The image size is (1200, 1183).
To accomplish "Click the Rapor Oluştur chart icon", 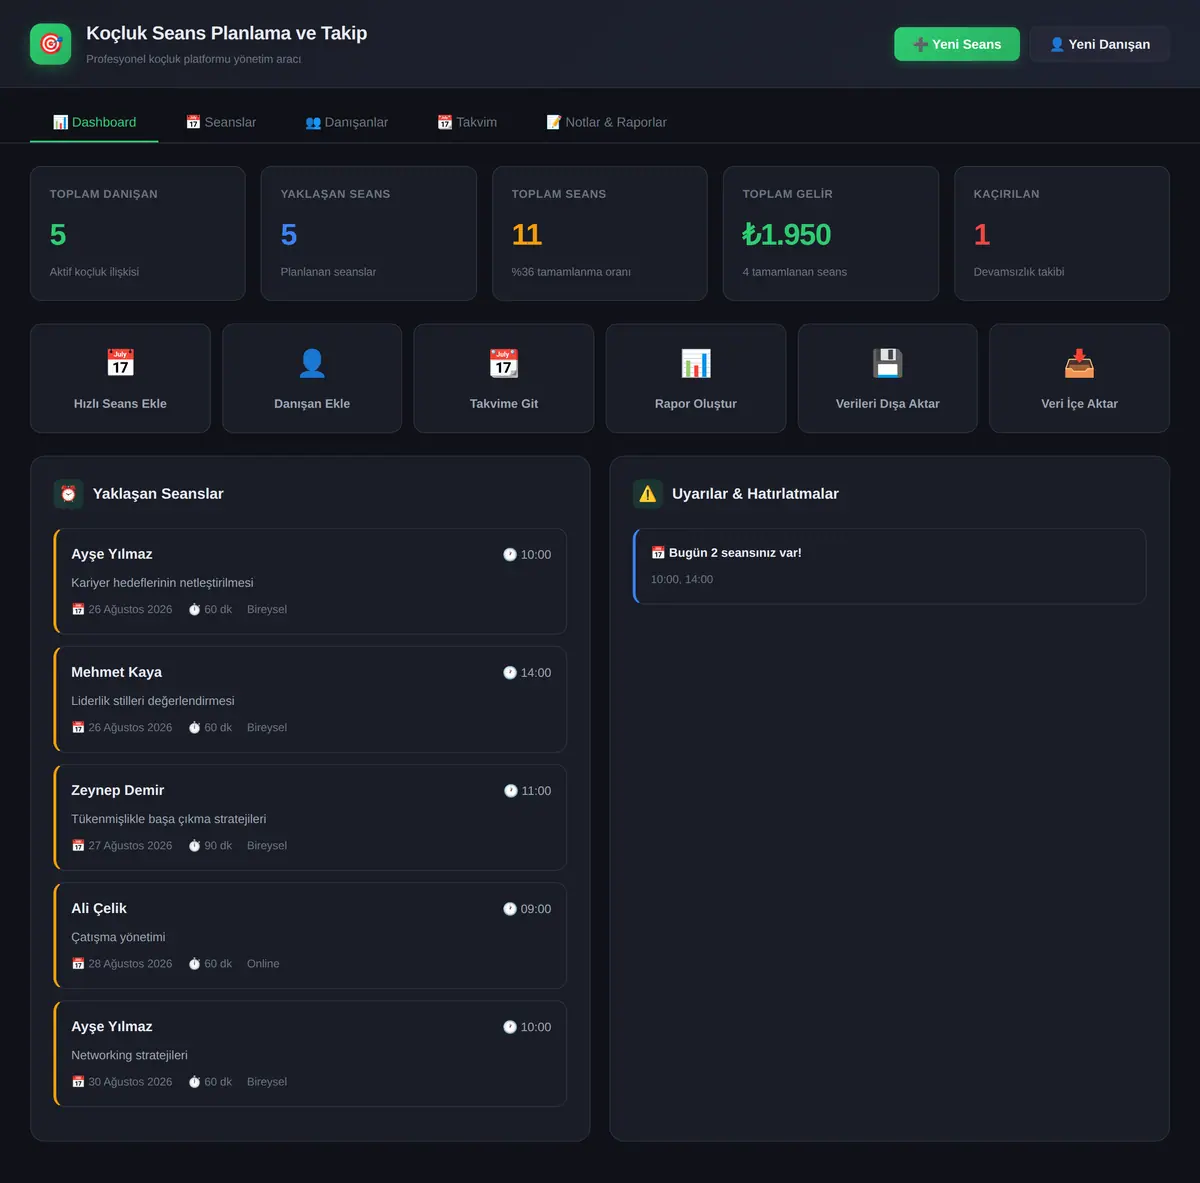I will 696,362.
